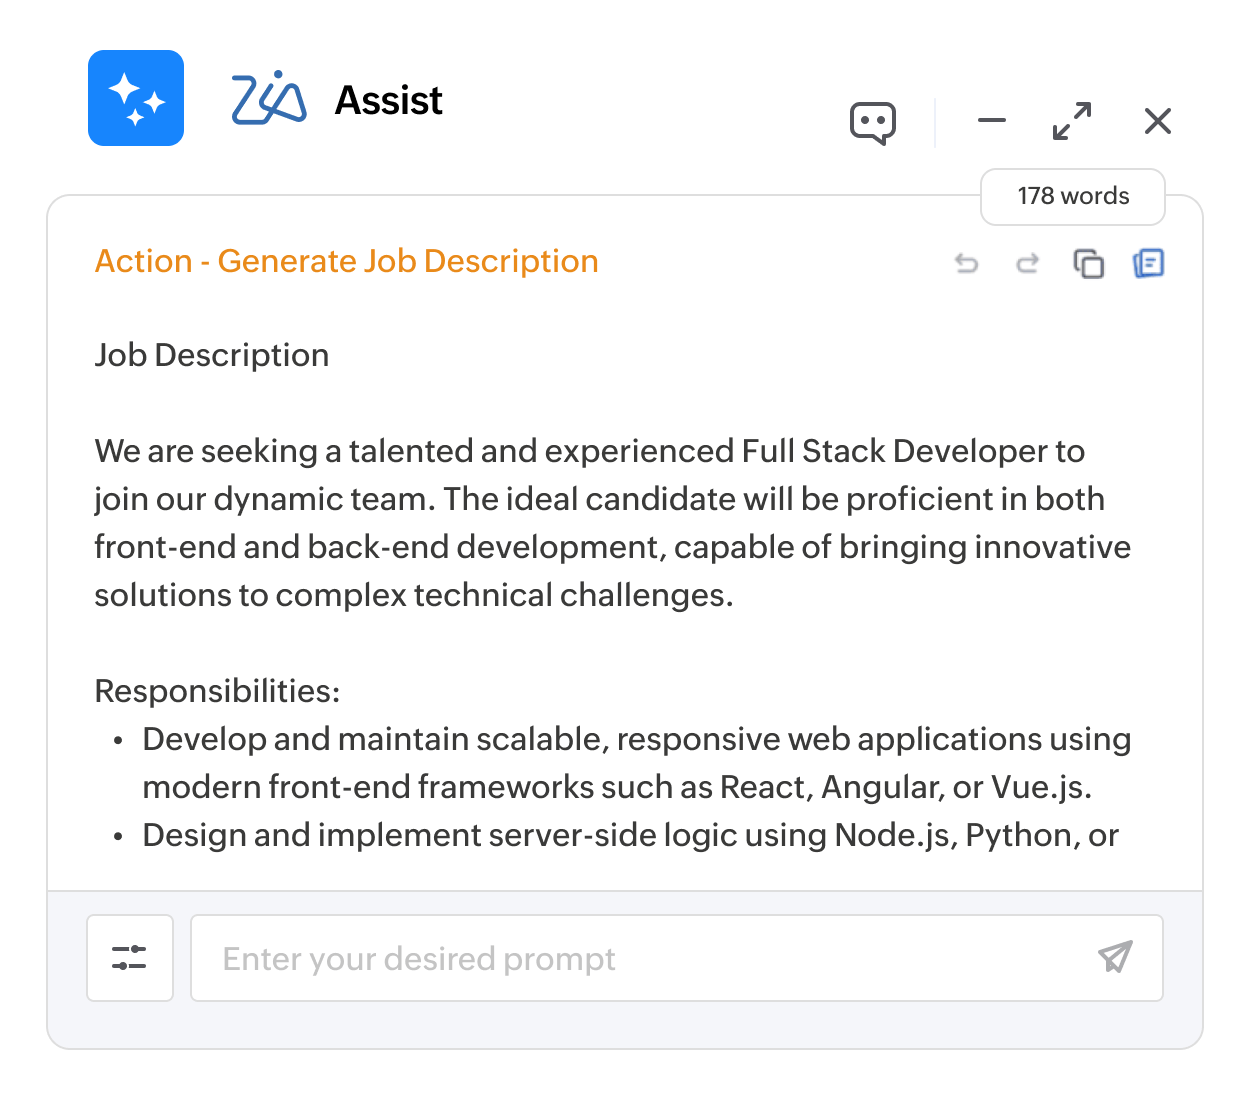Viewport: 1250px width, 1096px height.
Task: Click the 'Action - Generate Job Description' heading
Action: point(346,261)
